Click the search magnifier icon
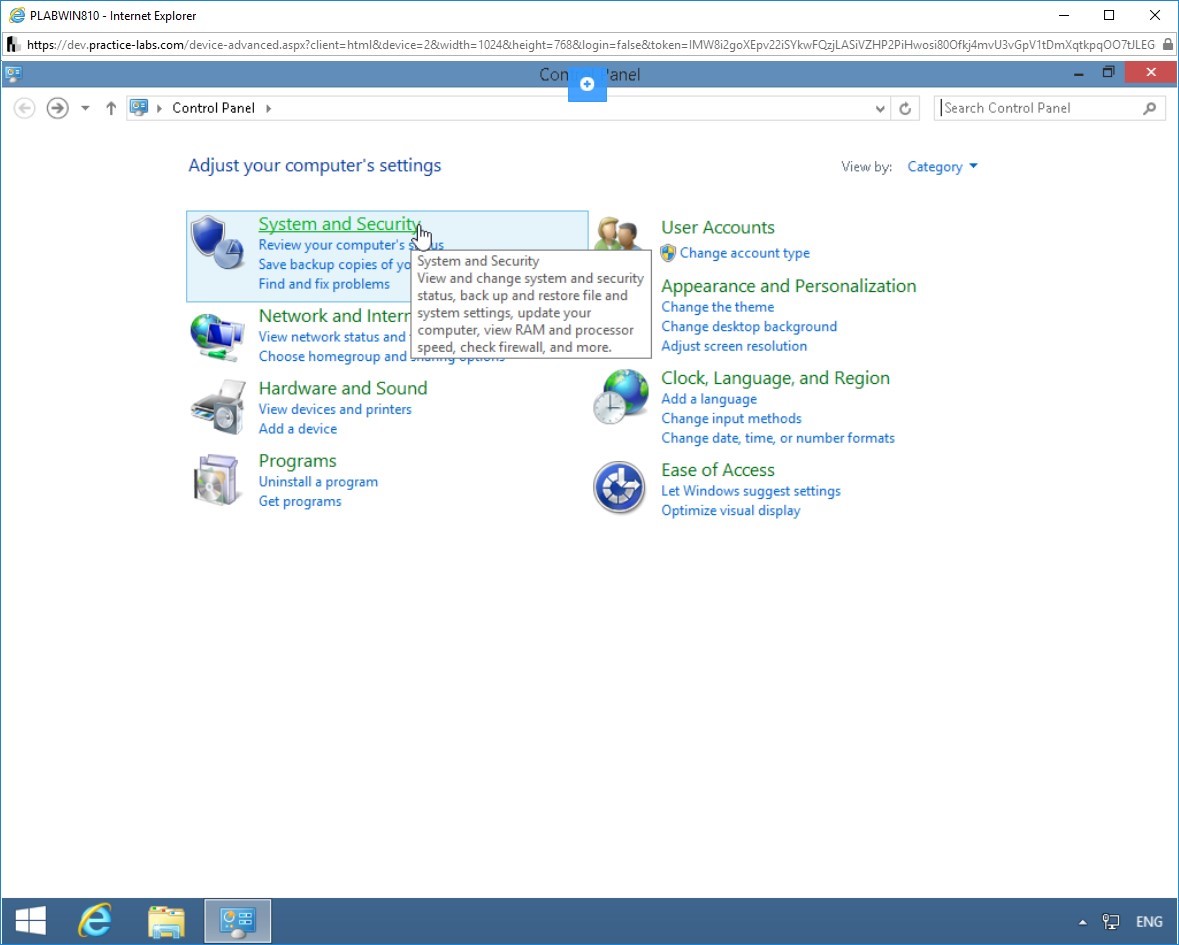Viewport: 1179px width, 945px height. point(1150,108)
